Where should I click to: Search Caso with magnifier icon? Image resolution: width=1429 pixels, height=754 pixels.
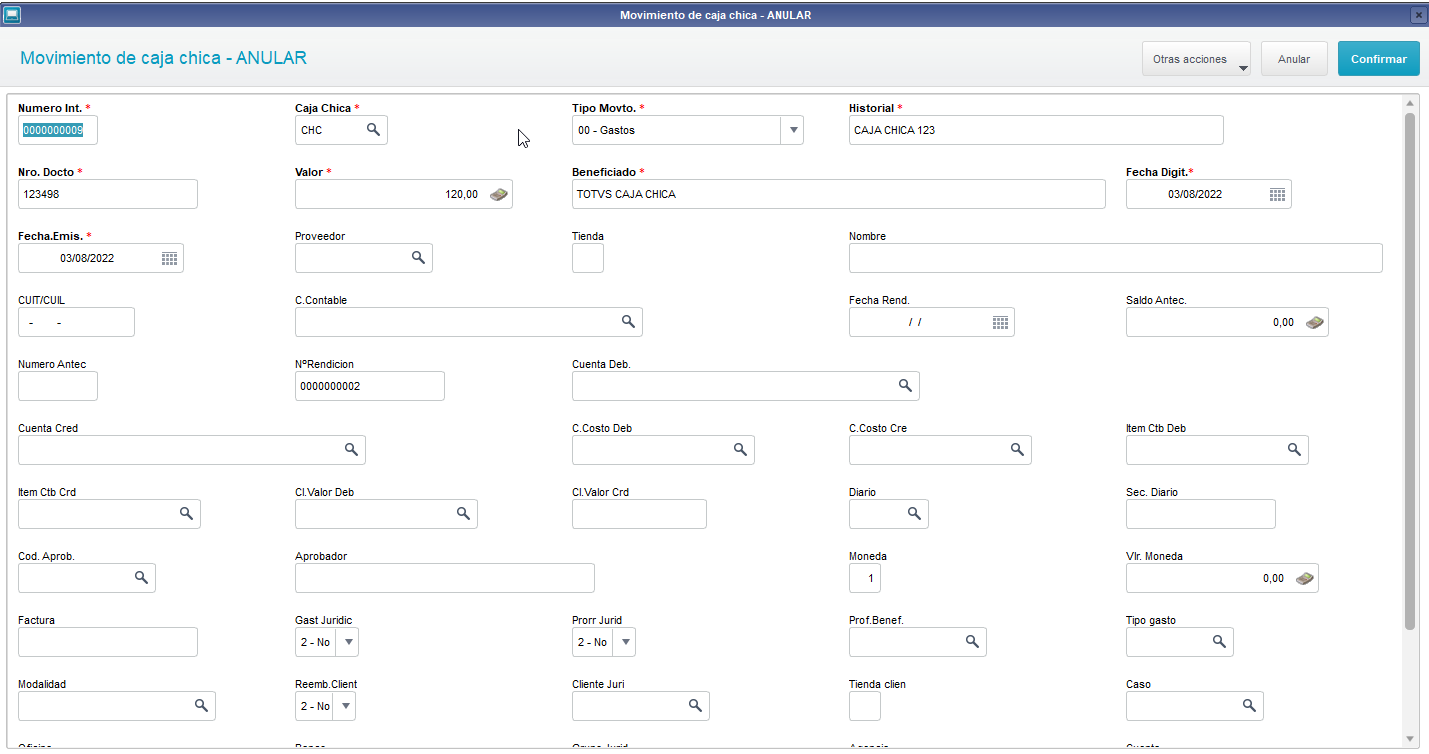(x=1249, y=706)
